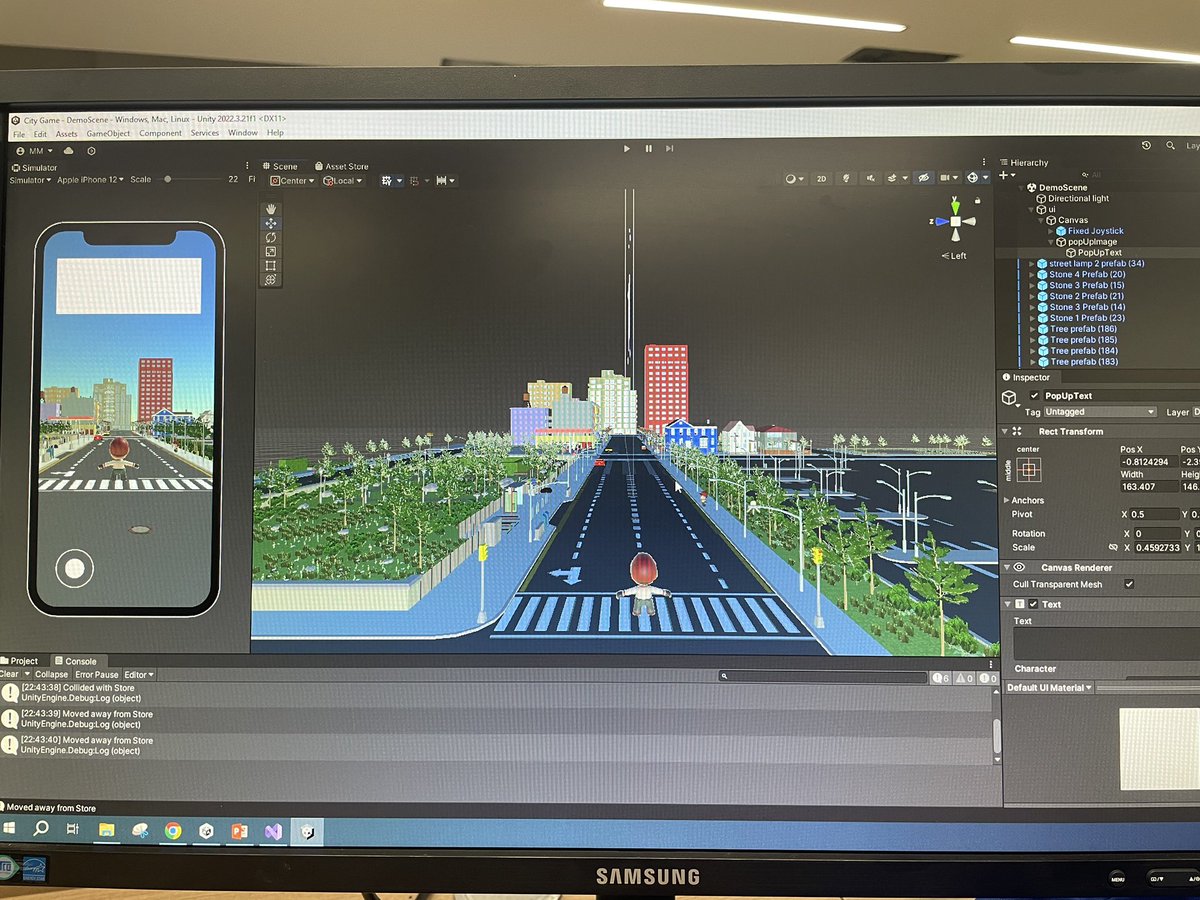
Task: Toggle scene visibility eye icon
Action: [x=924, y=178]
